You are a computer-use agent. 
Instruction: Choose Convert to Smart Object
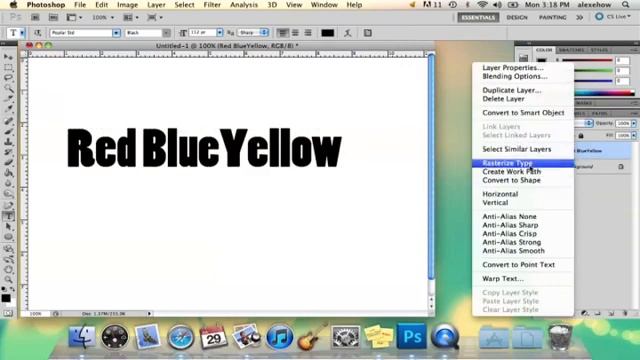523,113
